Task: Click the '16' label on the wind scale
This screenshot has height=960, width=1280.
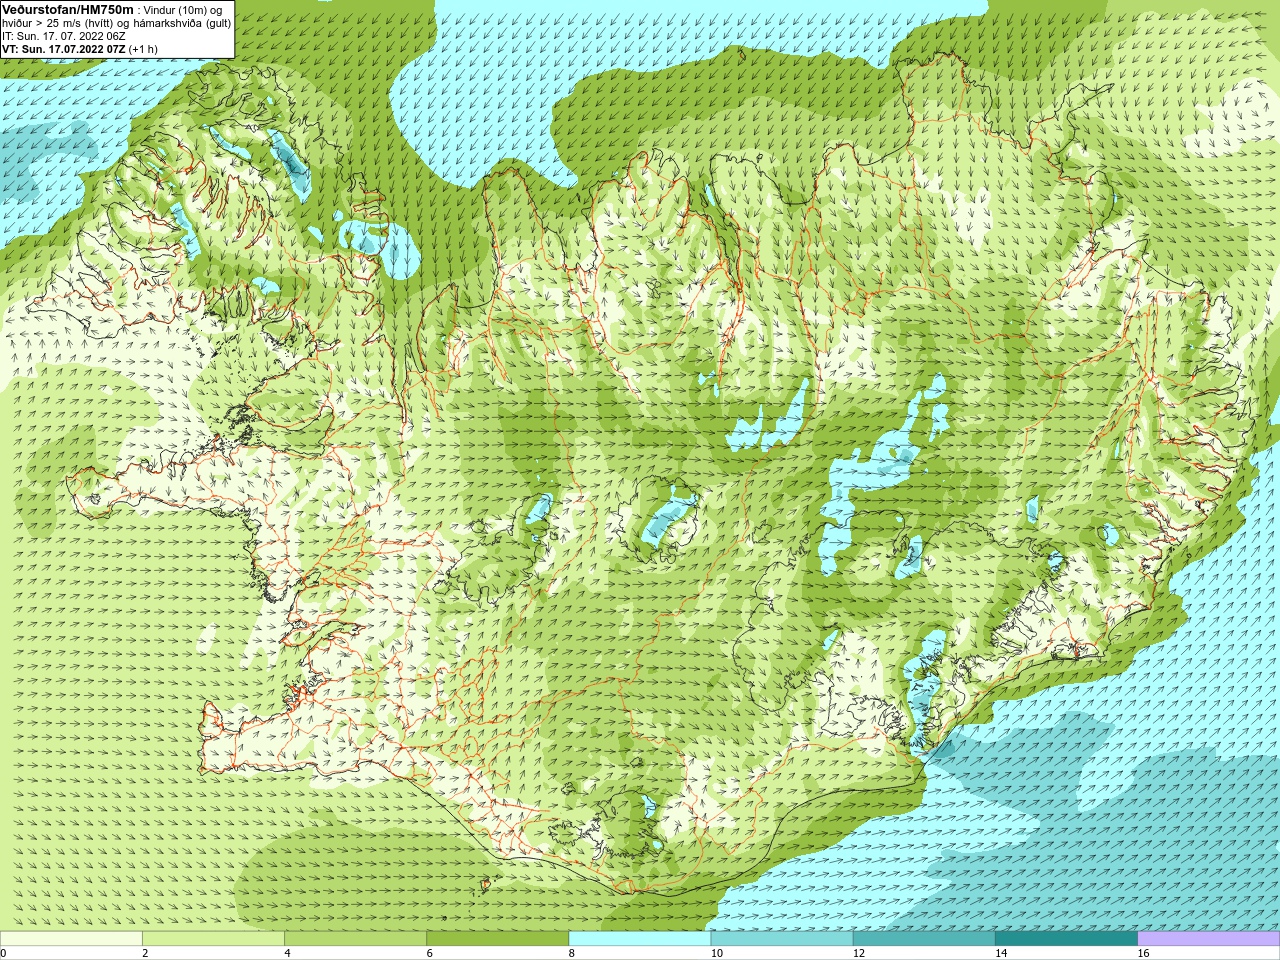Action: click(1143, 954)
